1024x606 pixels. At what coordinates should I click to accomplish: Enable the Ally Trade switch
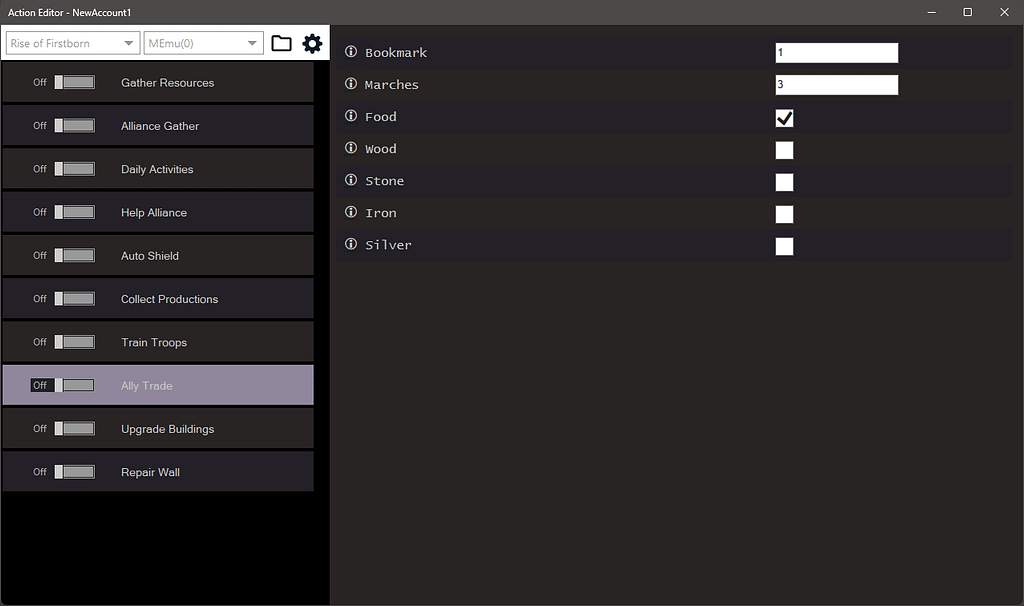74,385
